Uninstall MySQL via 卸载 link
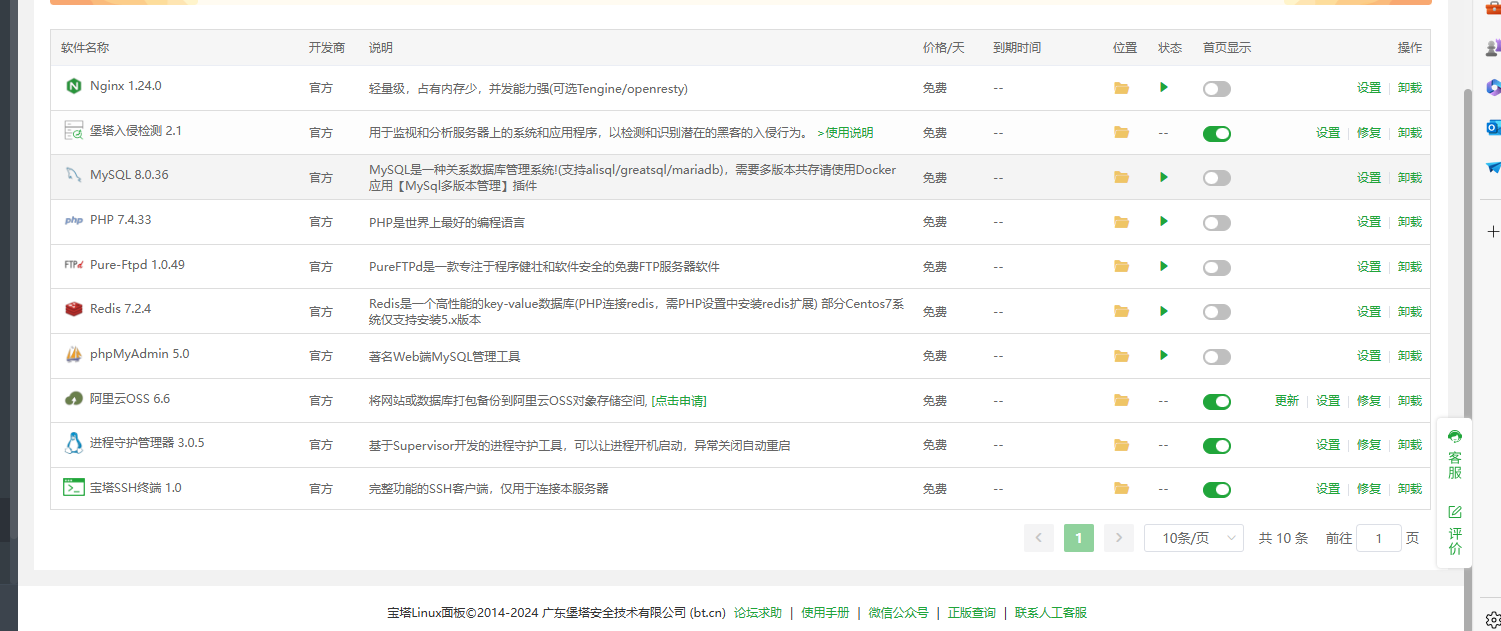 (x=1410, y=177)
